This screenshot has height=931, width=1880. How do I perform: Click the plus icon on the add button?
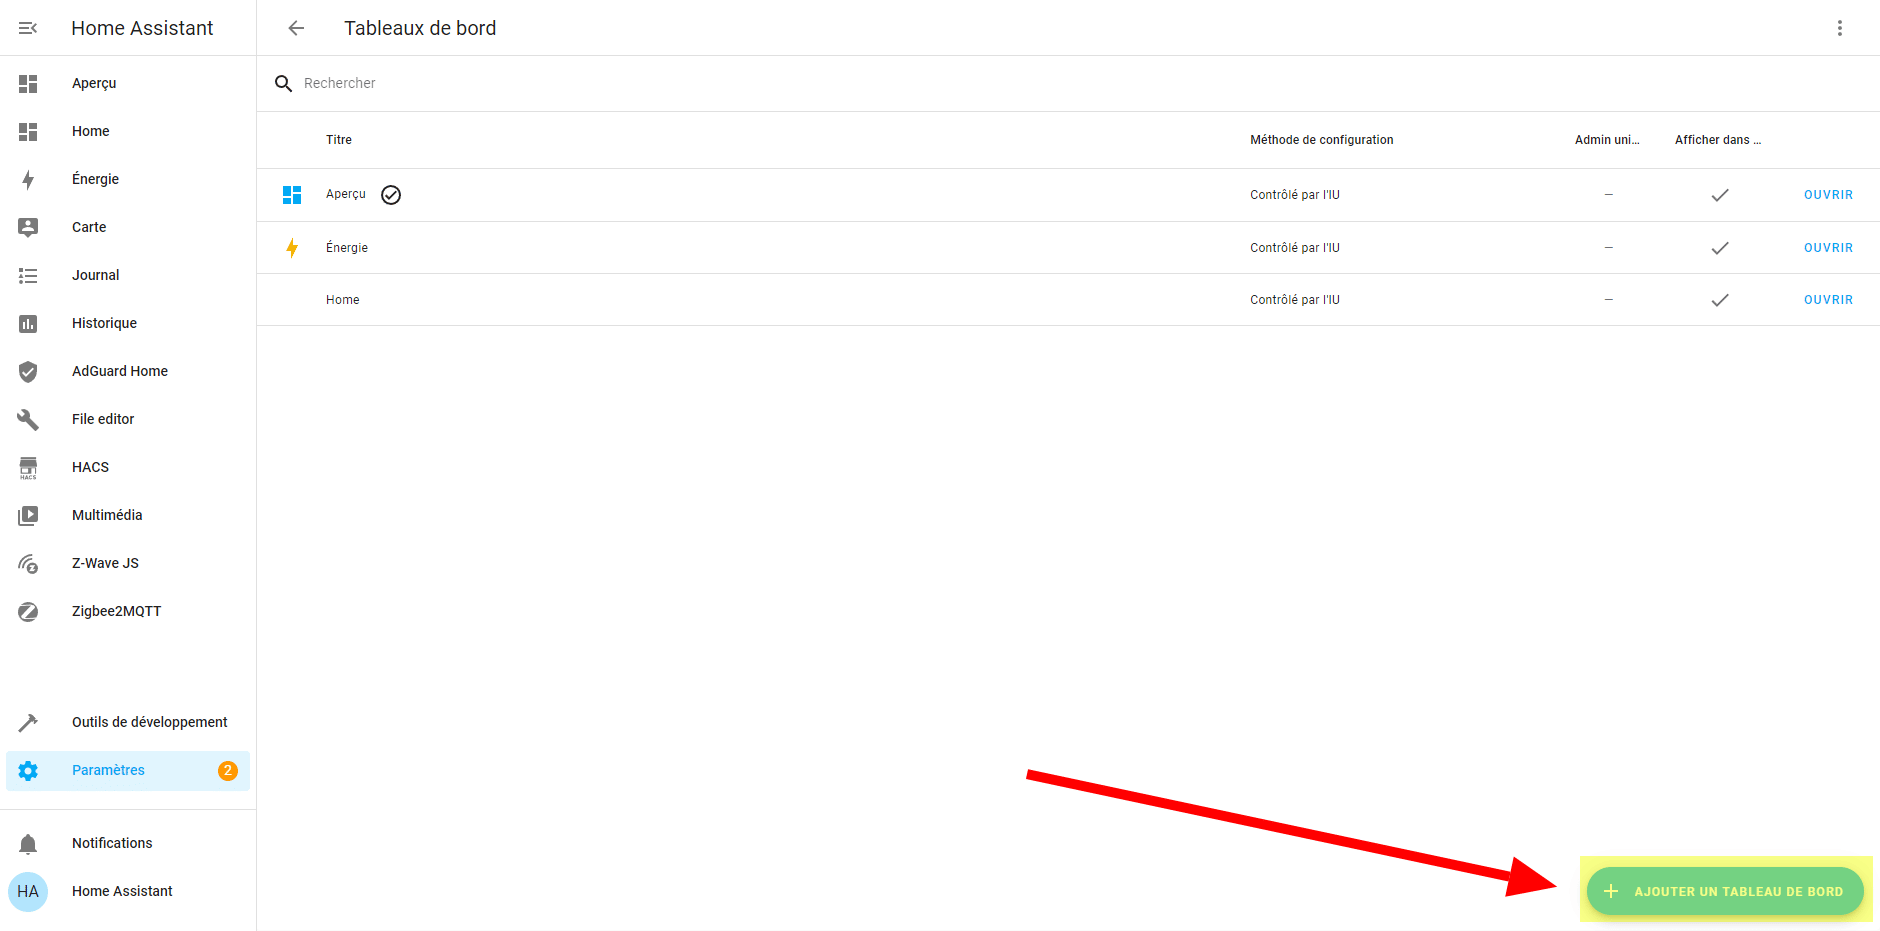click(x=1611, y=891)
